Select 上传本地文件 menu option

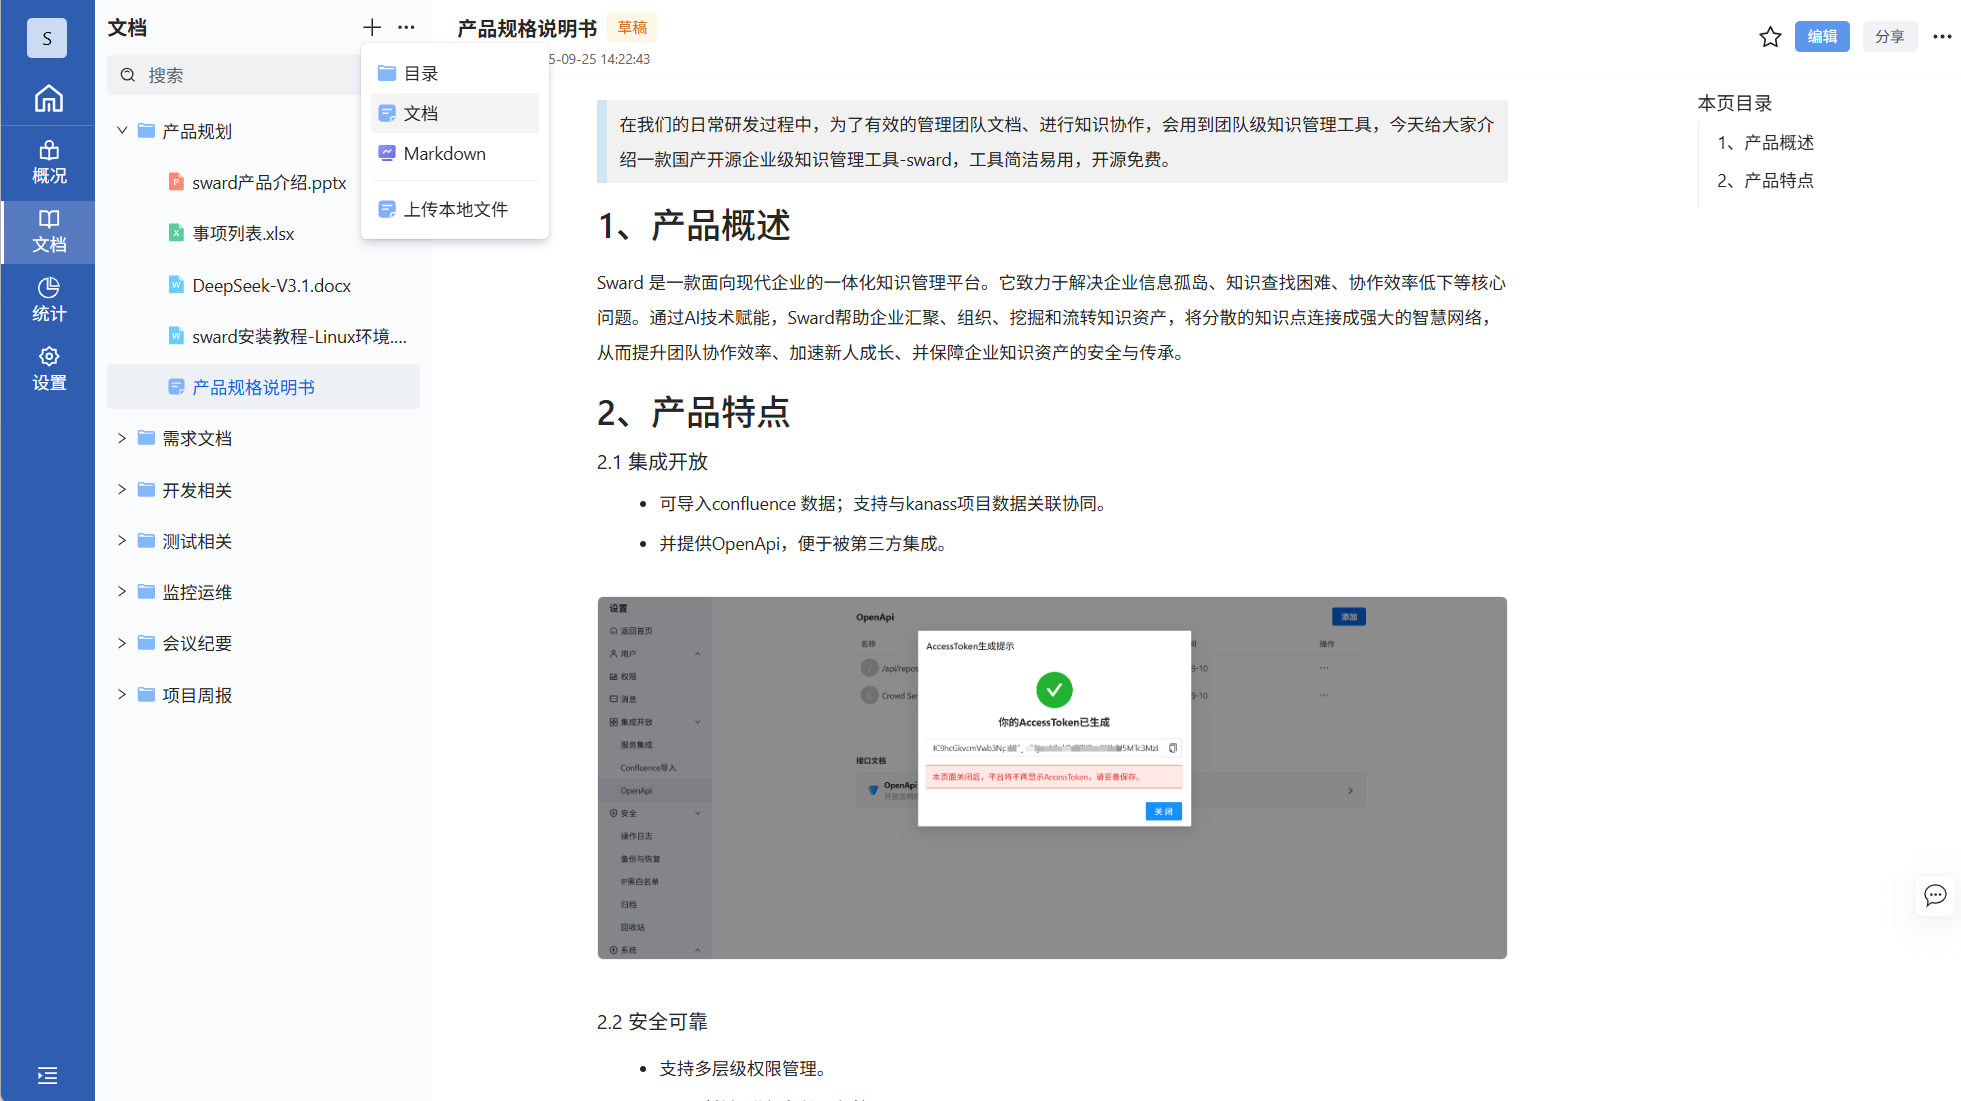click(x=455, y=209)
